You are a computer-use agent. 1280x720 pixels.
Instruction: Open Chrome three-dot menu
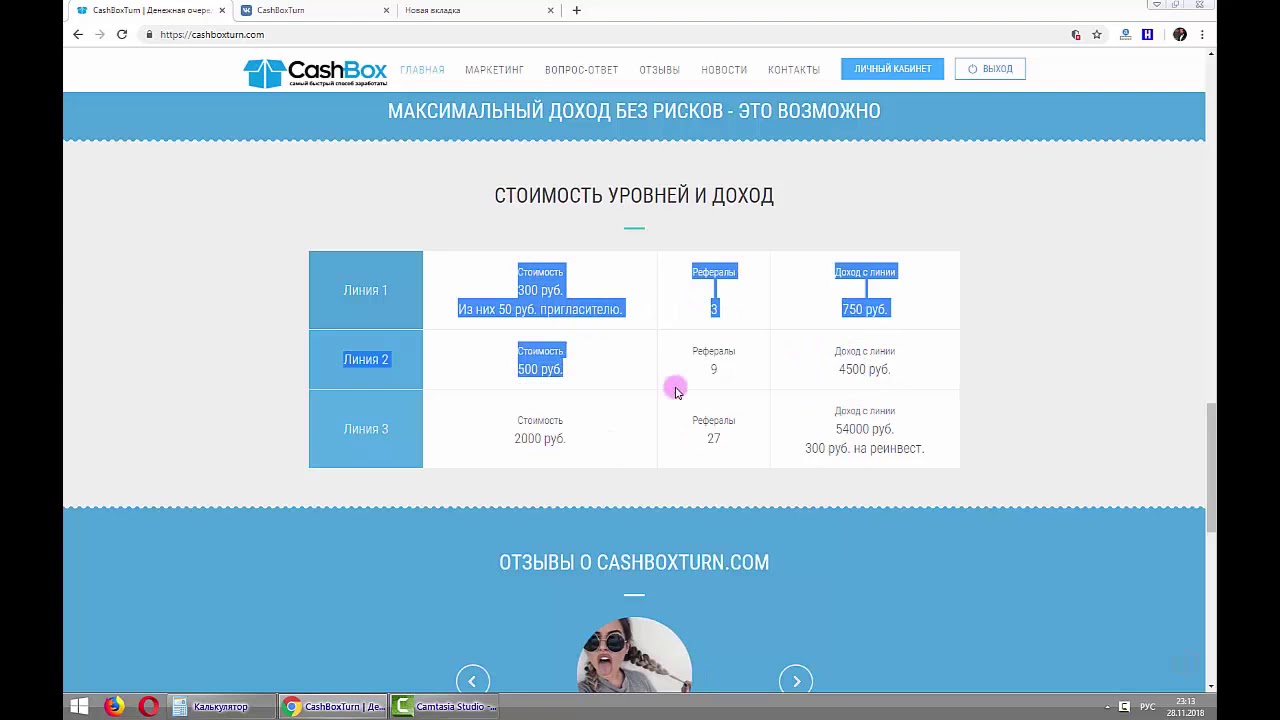tap(1202, 34)
